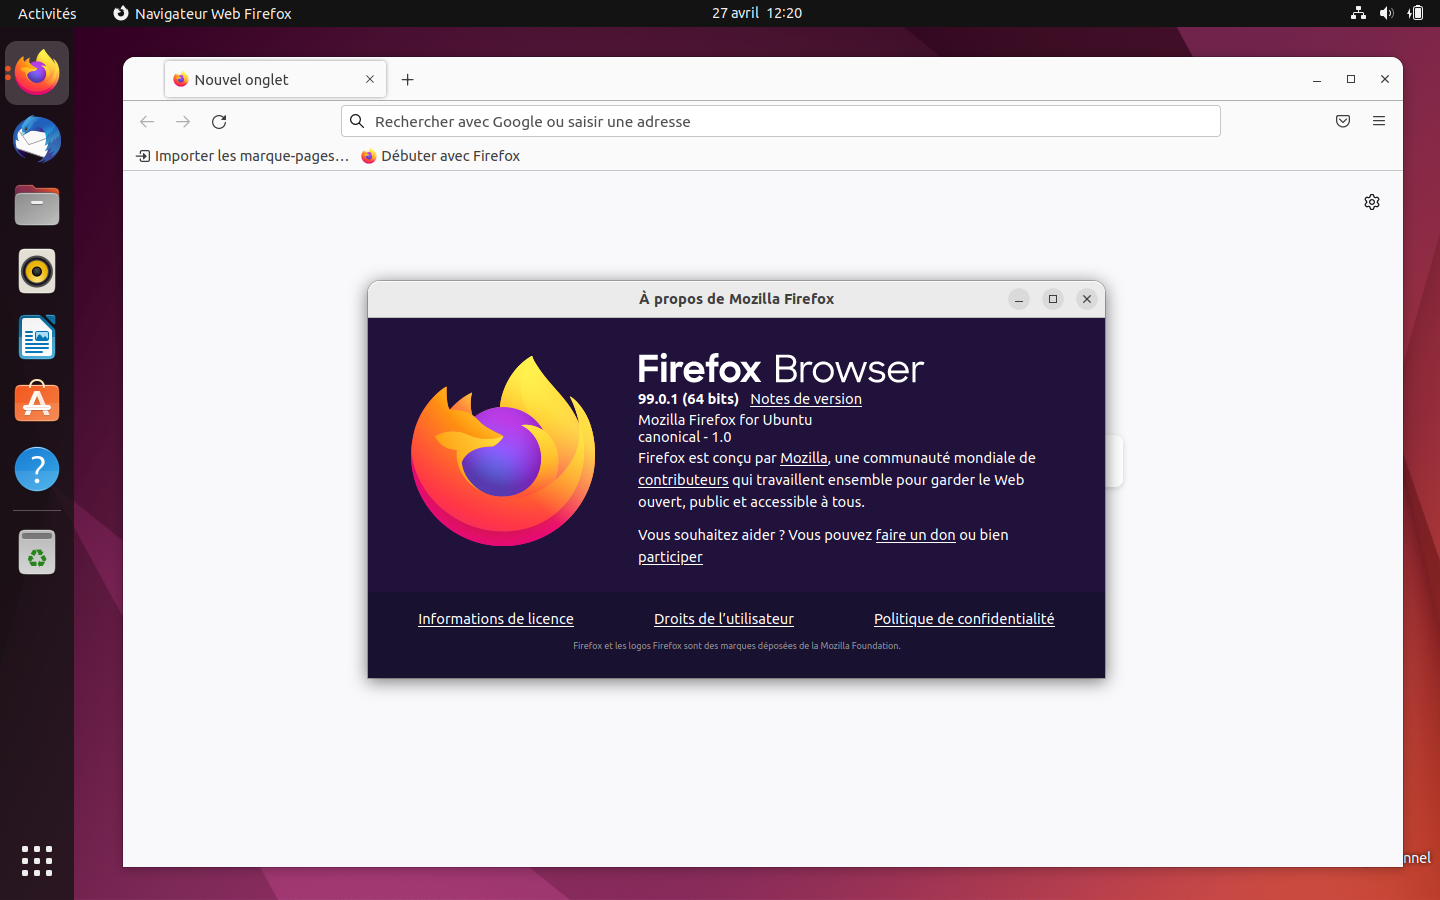
Task: Click the search magnifier in address bar
Action: [357, 121]
